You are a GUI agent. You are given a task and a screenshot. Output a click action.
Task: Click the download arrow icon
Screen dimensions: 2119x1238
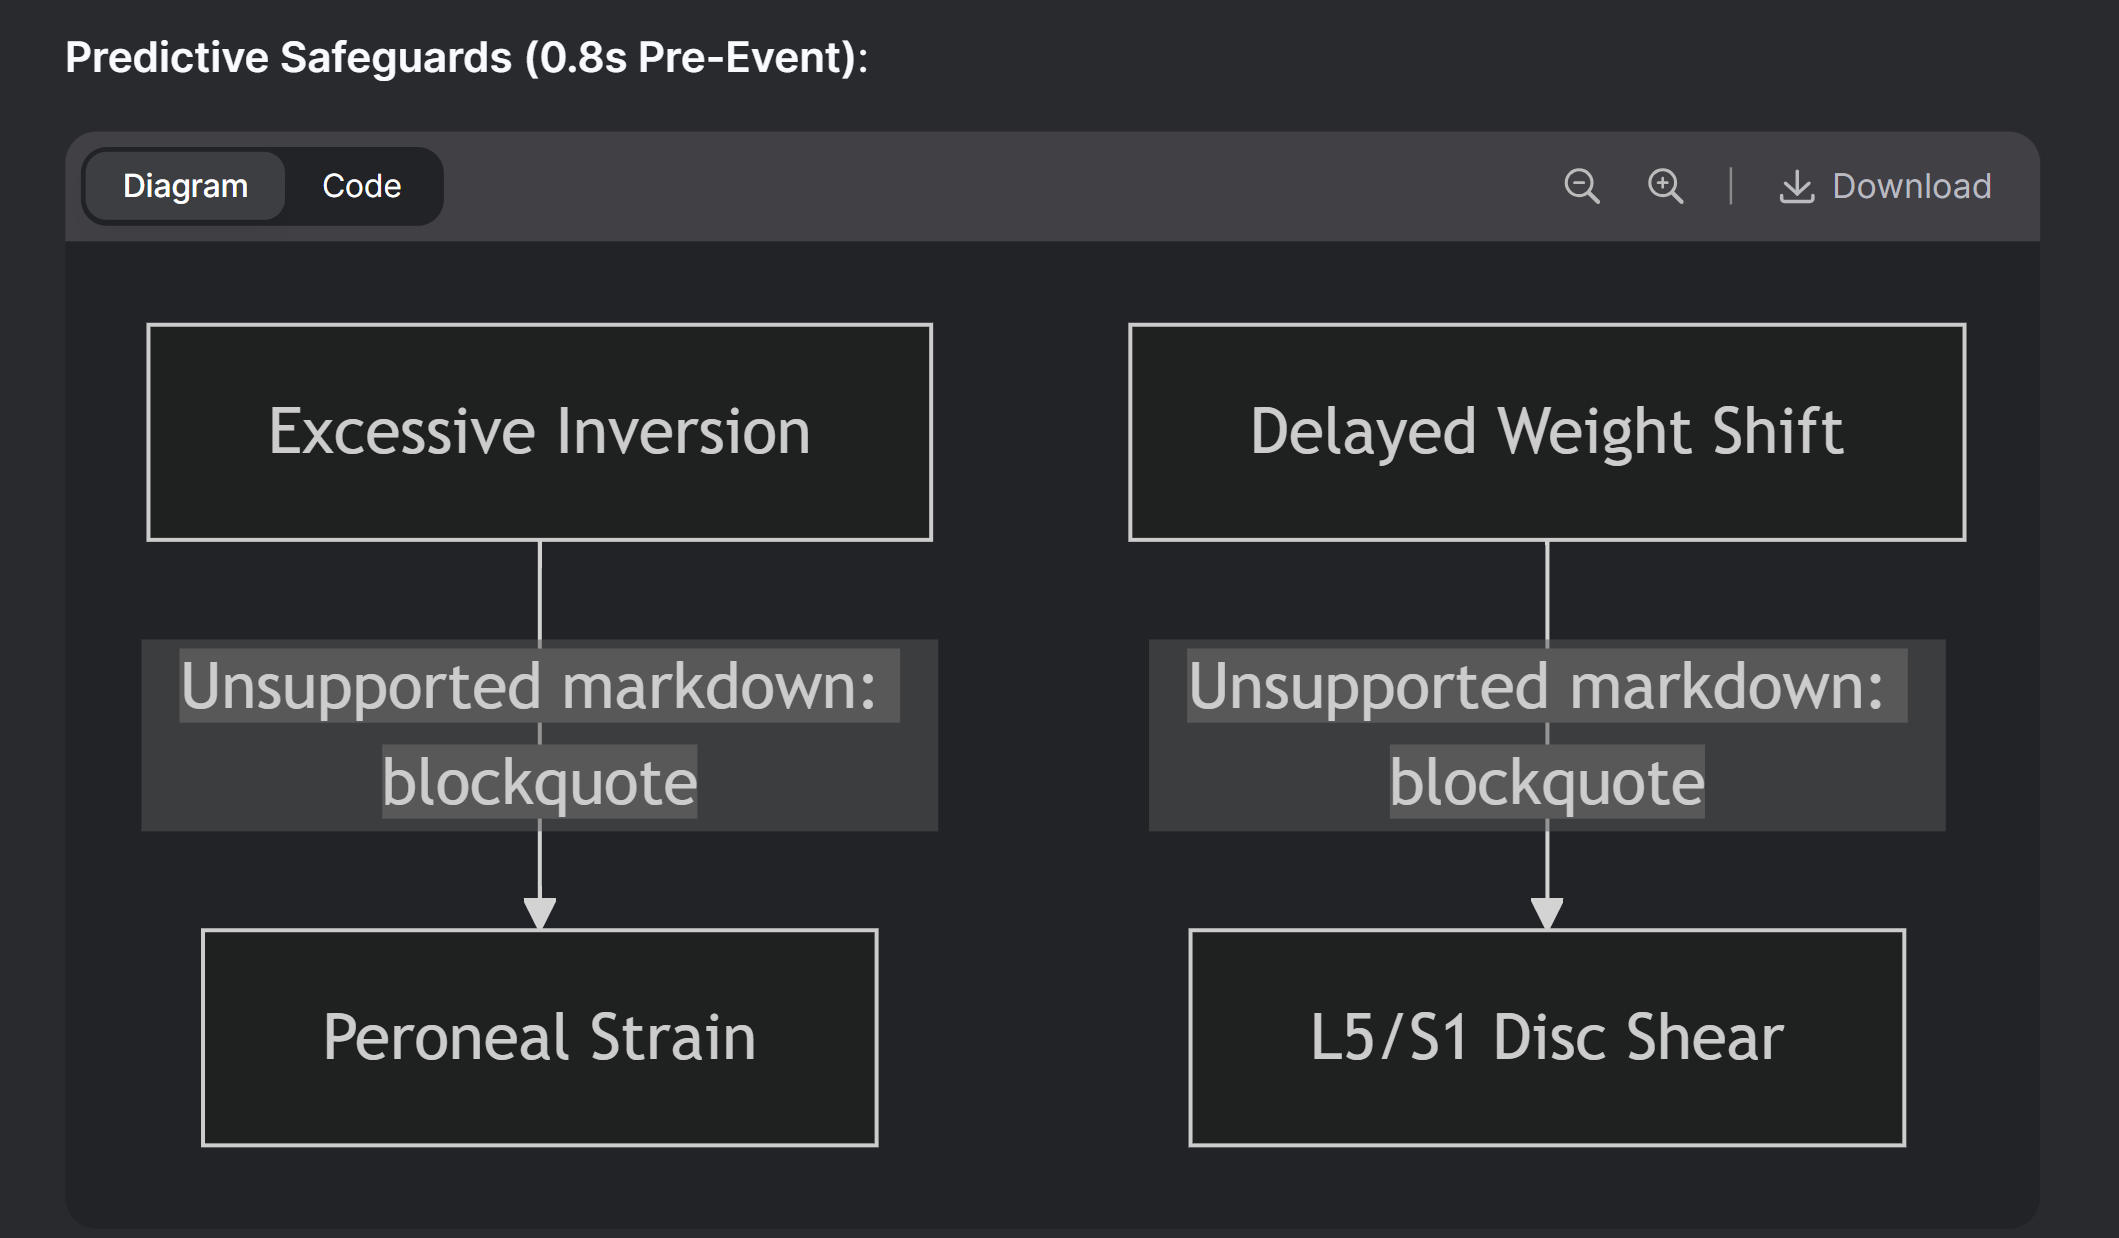pyautogui.click(x=1796, y=187)
